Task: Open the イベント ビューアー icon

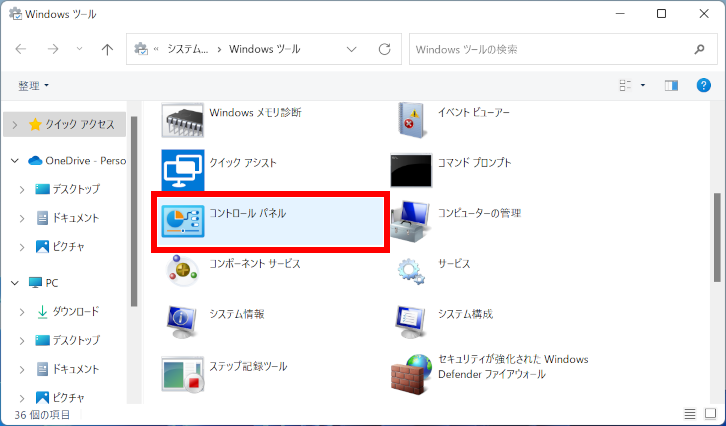Action: pos(411,120)
